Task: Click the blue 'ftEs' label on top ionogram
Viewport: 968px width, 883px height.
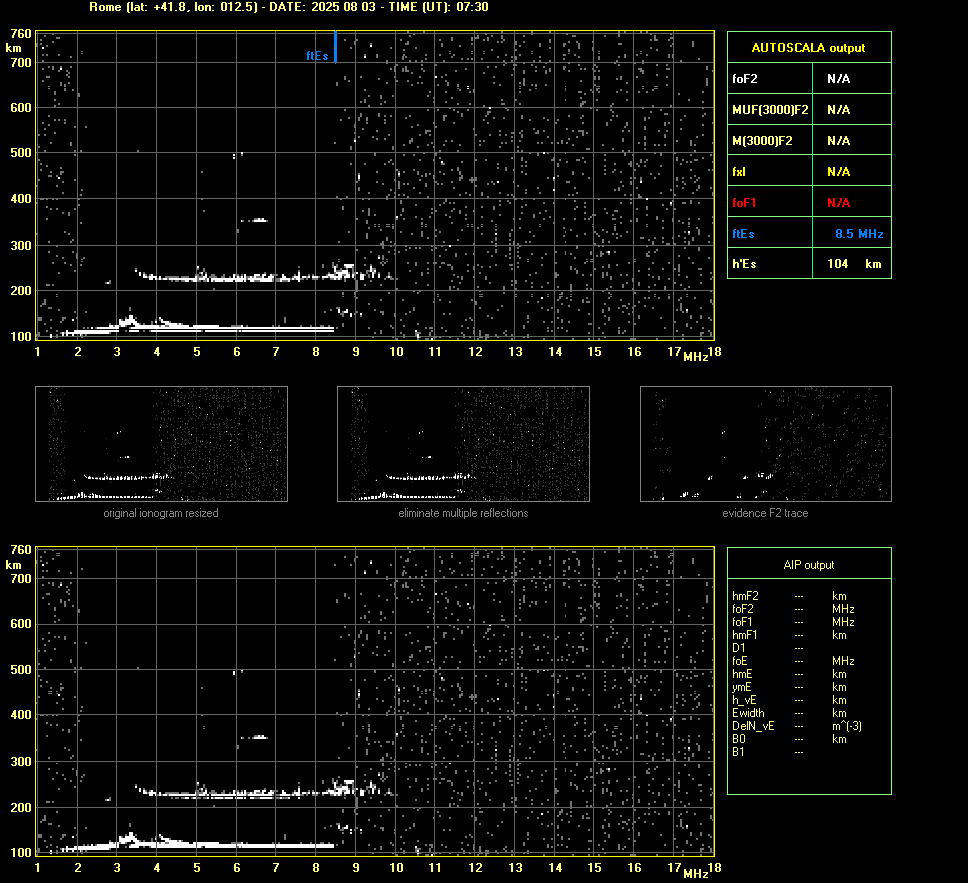Action: coord(317,56)
